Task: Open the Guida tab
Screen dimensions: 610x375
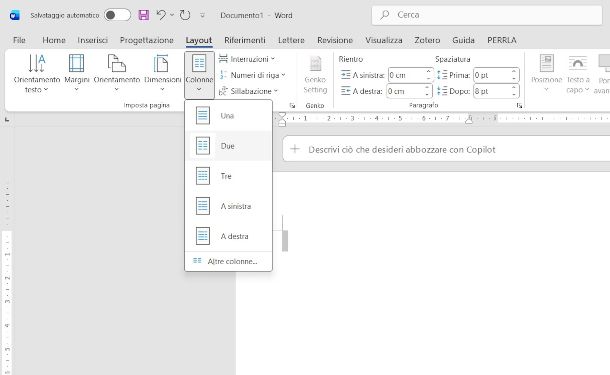Action: pyautogui.click(x=463, y=40)
